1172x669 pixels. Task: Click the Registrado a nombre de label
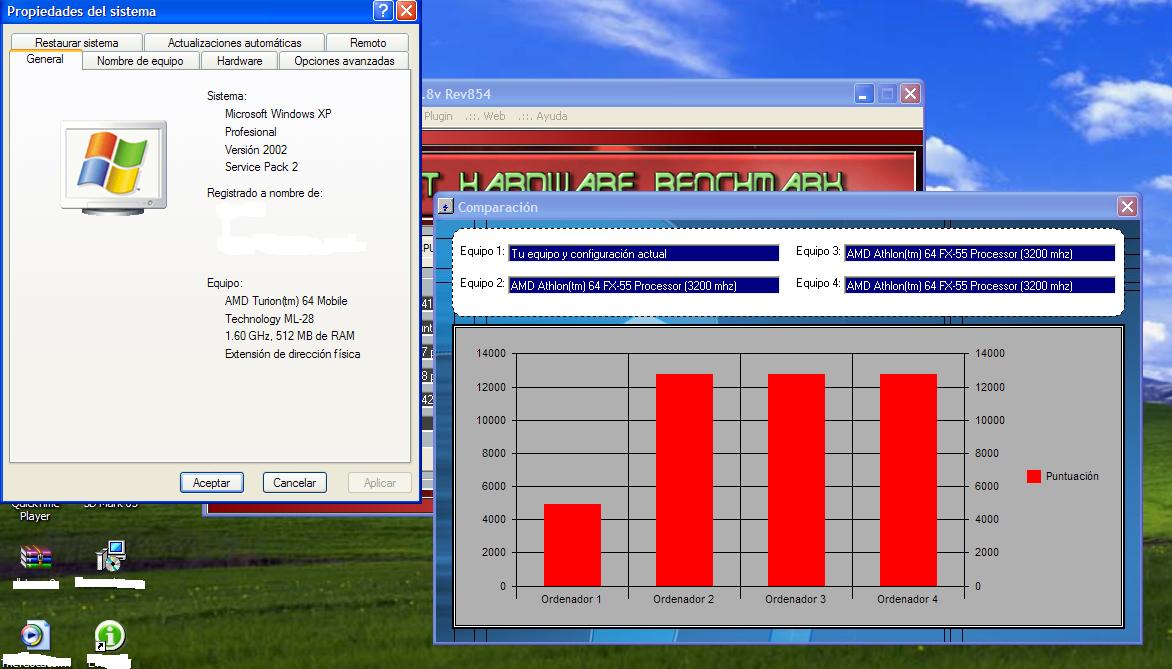[x=265, y=193]
